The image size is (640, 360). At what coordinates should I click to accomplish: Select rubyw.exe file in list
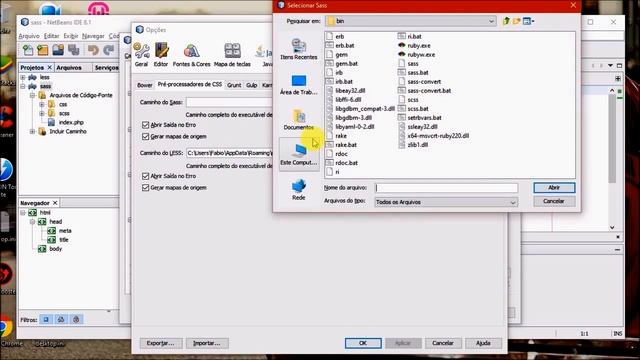(x=417, y=54)
